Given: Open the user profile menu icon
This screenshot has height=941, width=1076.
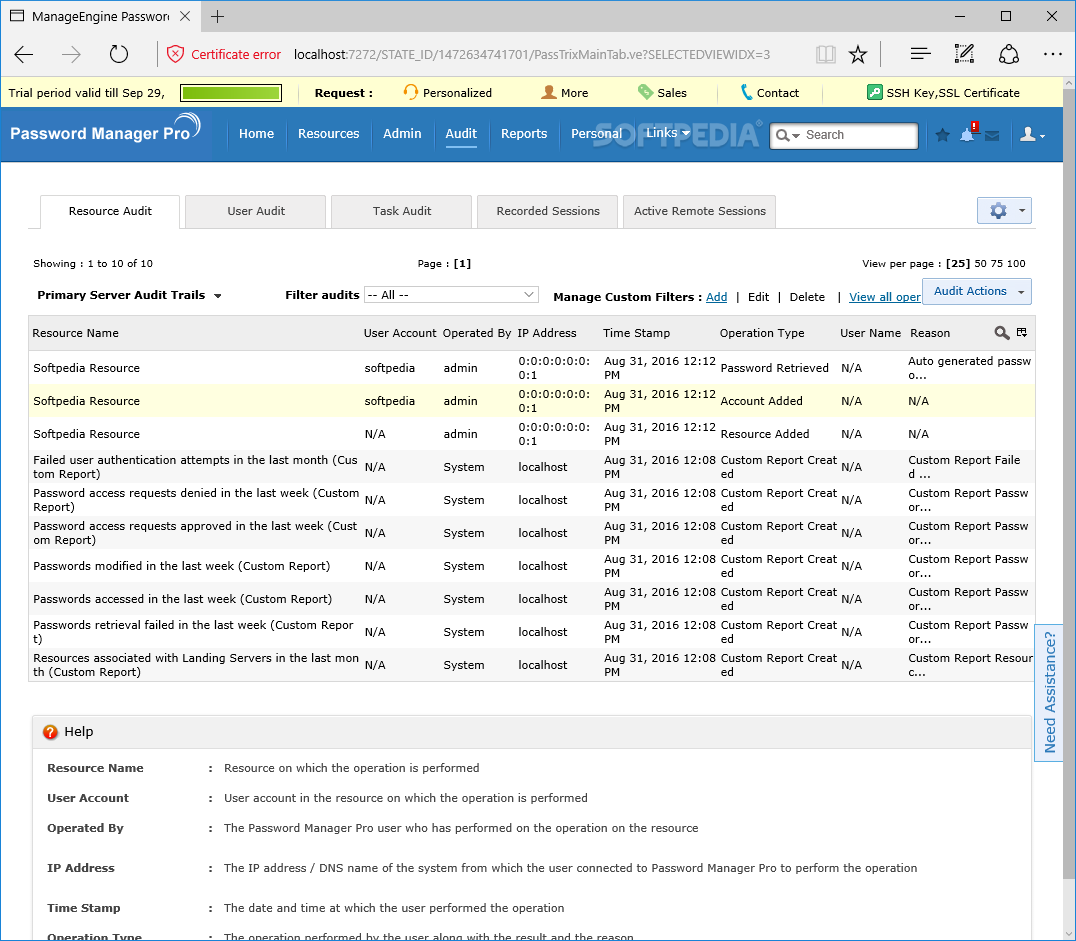Looking at the screenshot, I should click(x=1031, y=135).
